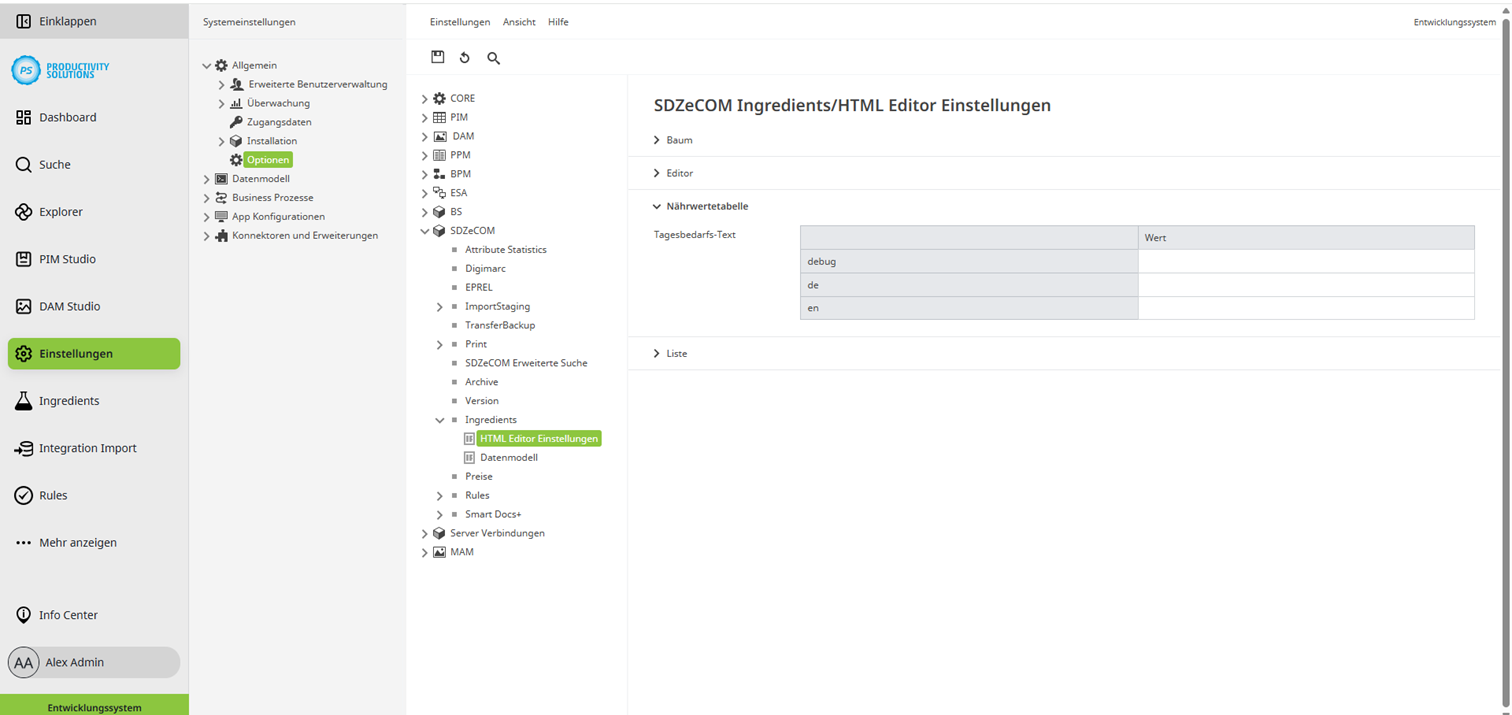Click the refresh icon in the toolbar
Image resolution: width=1512 pixels, height=715 pixels.
[465, 57]
